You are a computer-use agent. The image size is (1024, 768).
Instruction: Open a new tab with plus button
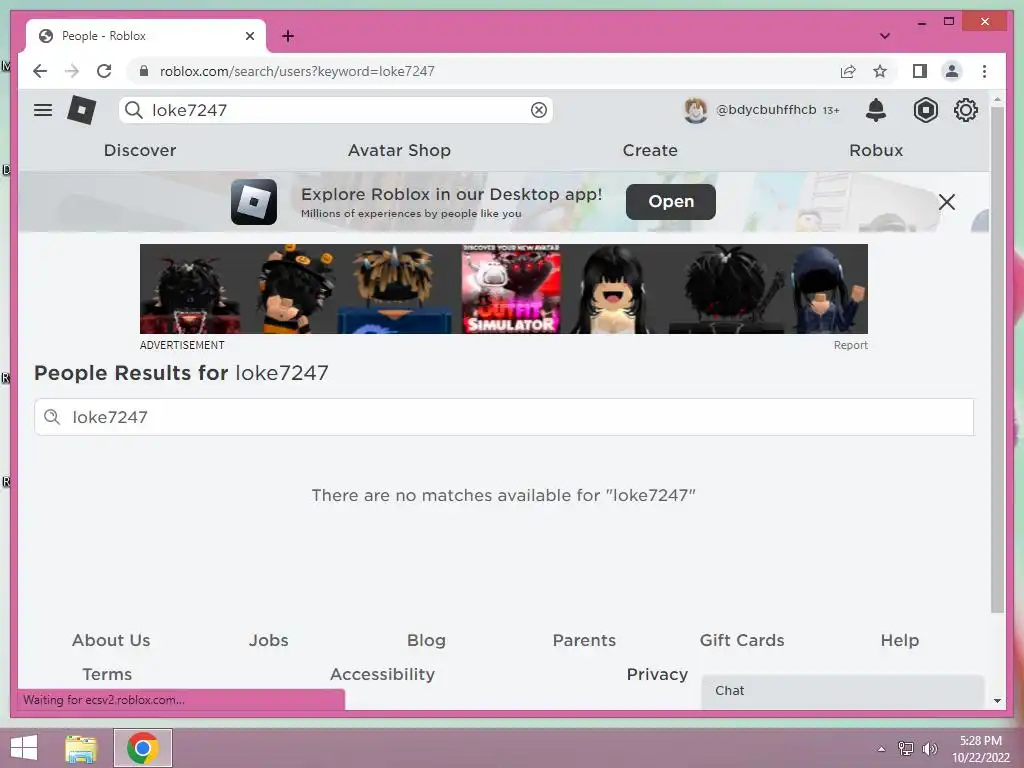tap(288, 36)
